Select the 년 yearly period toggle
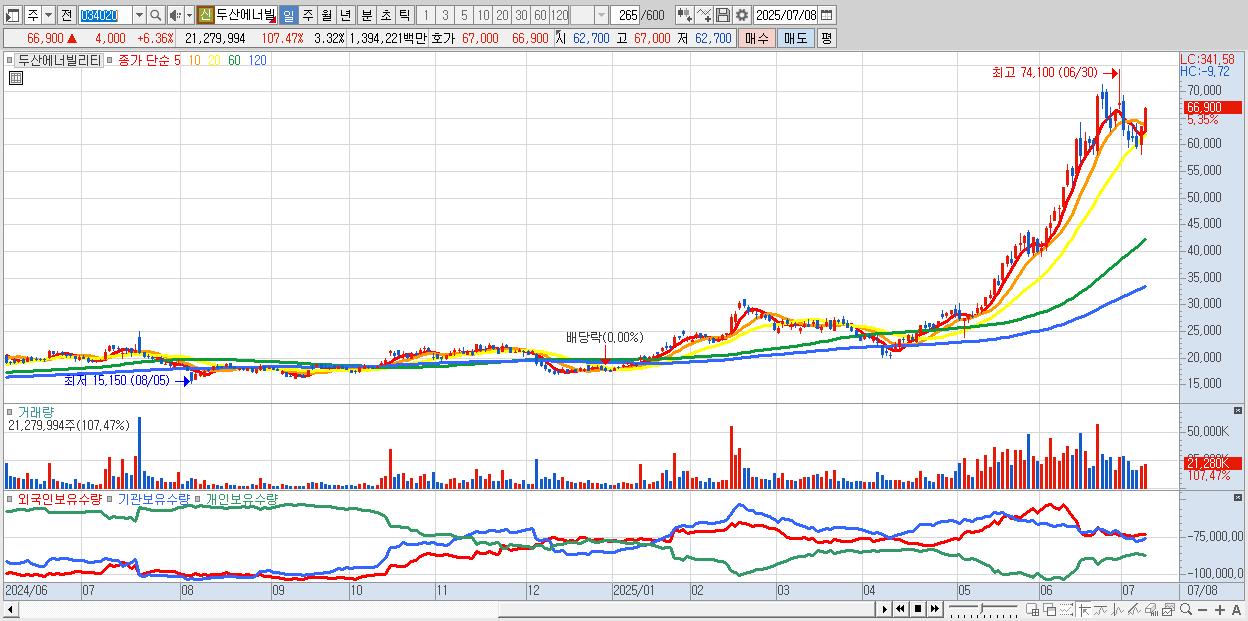Viewport: 1248px width, 621px height. pos(345,15)
